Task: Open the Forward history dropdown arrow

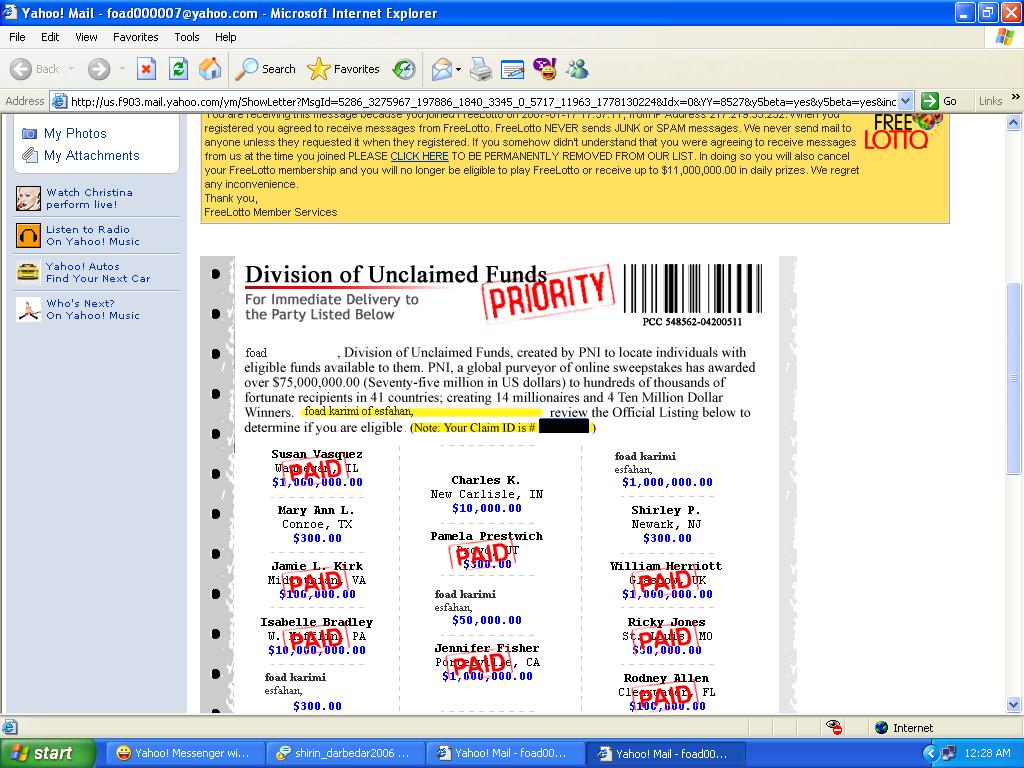Action: click(x=122, y=69)
